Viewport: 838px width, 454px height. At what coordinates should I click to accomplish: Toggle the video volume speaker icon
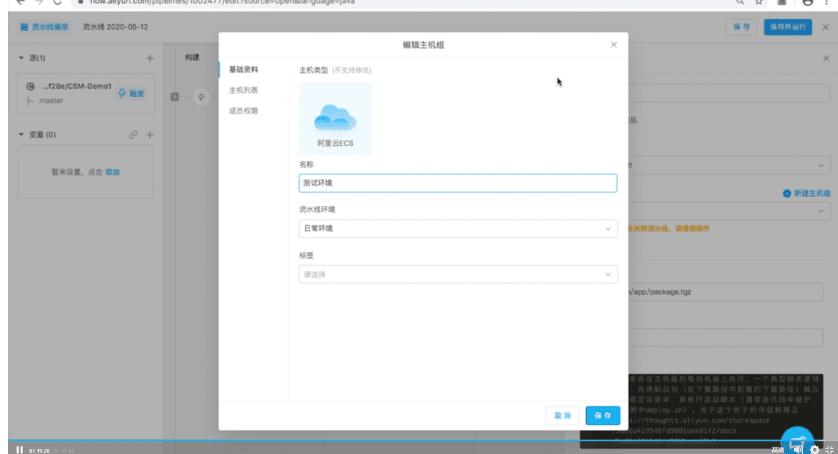tap(798, 450)
